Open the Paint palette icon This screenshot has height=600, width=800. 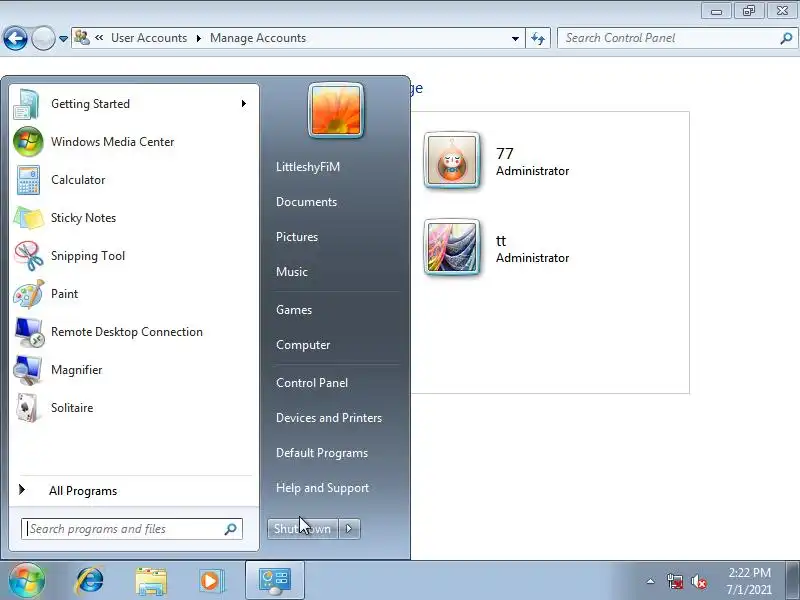coord(28,294)
